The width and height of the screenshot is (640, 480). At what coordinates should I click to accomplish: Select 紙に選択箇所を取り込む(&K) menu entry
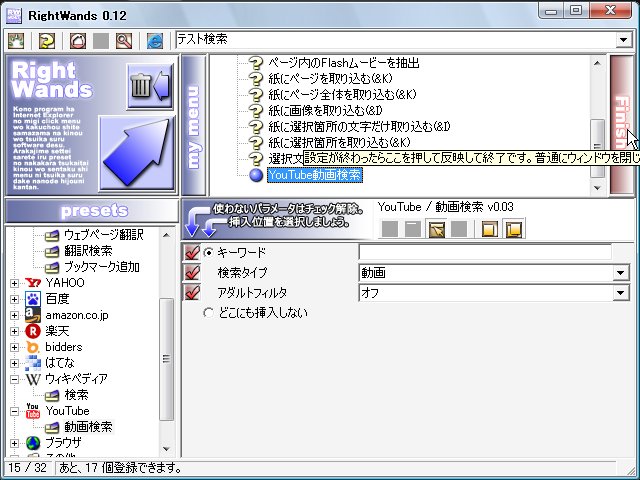(x=339, y=142)
